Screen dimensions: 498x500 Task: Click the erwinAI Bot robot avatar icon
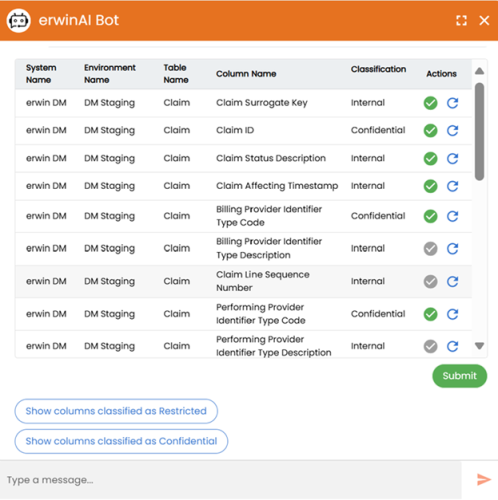click(x=19, y=21)
